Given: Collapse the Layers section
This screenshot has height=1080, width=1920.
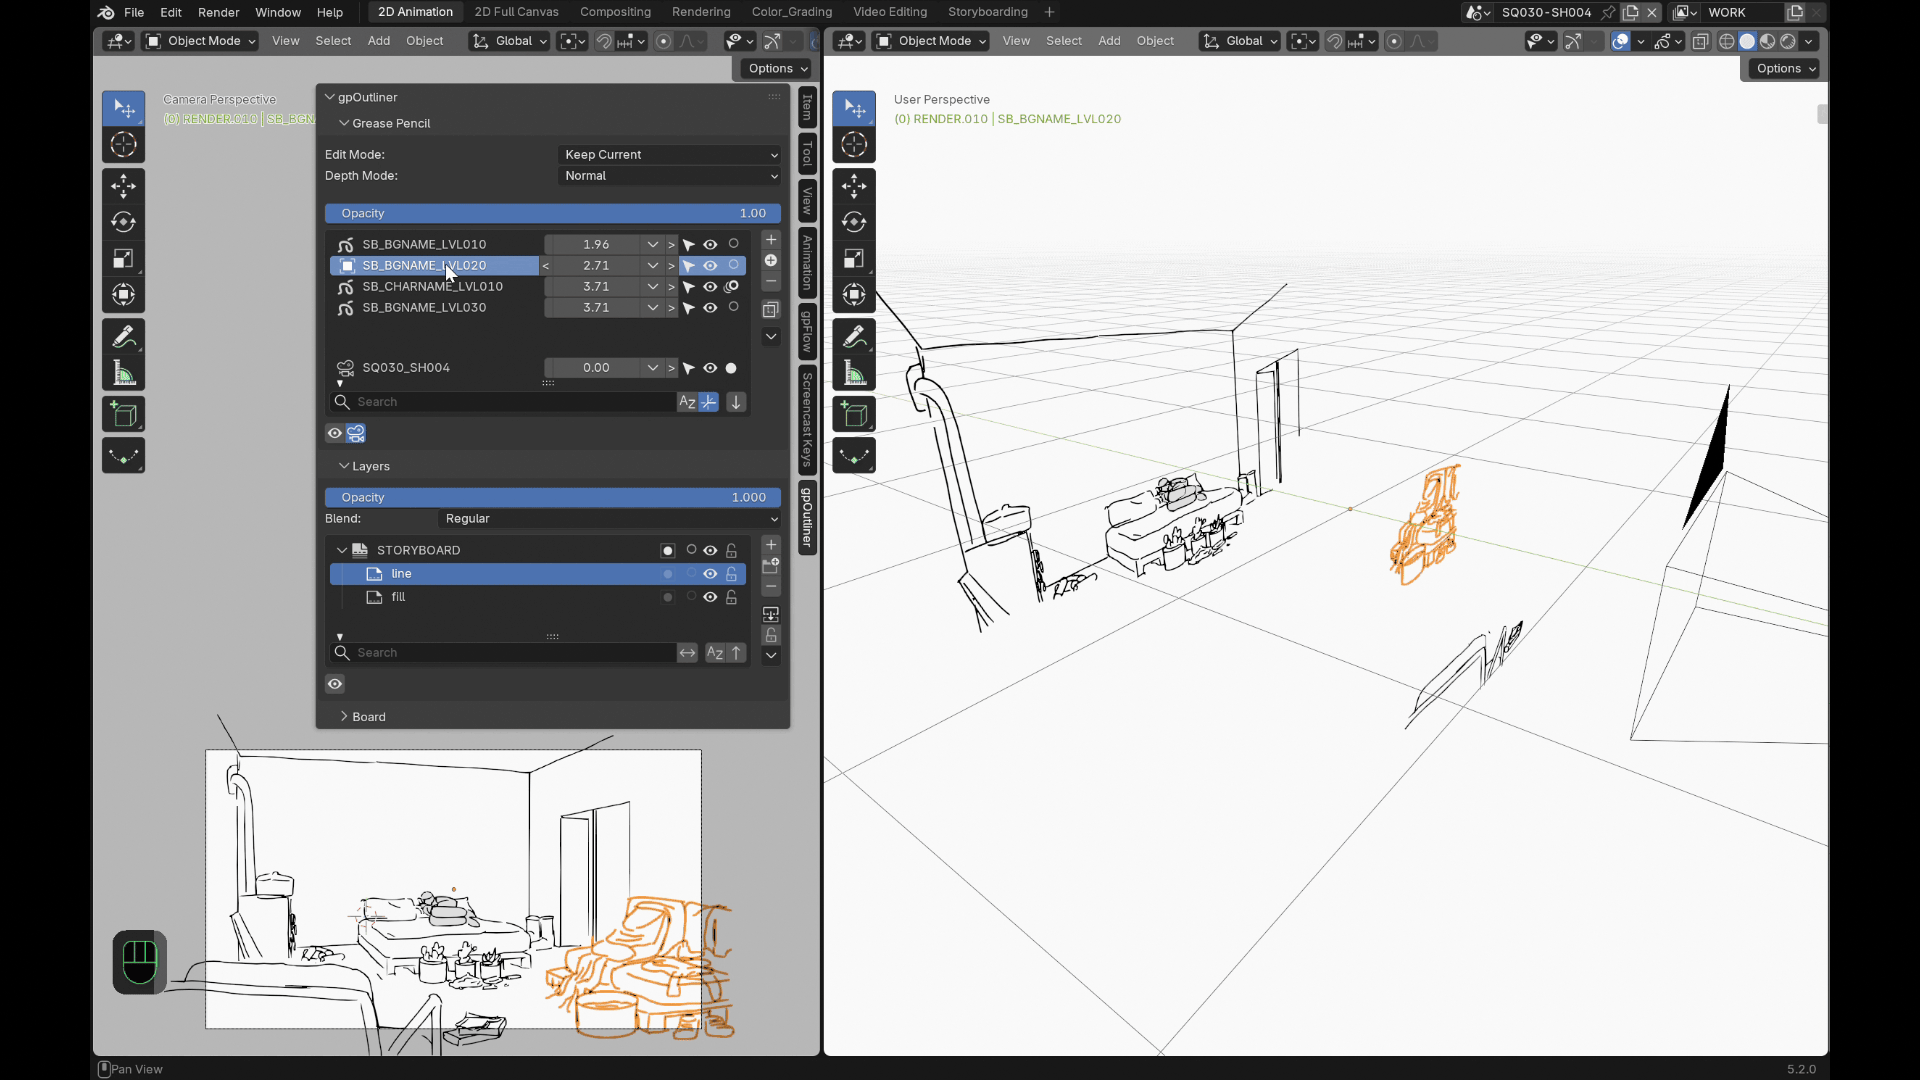Looking at the screenshot, I should pyautogui.click(x=364, y=466).
